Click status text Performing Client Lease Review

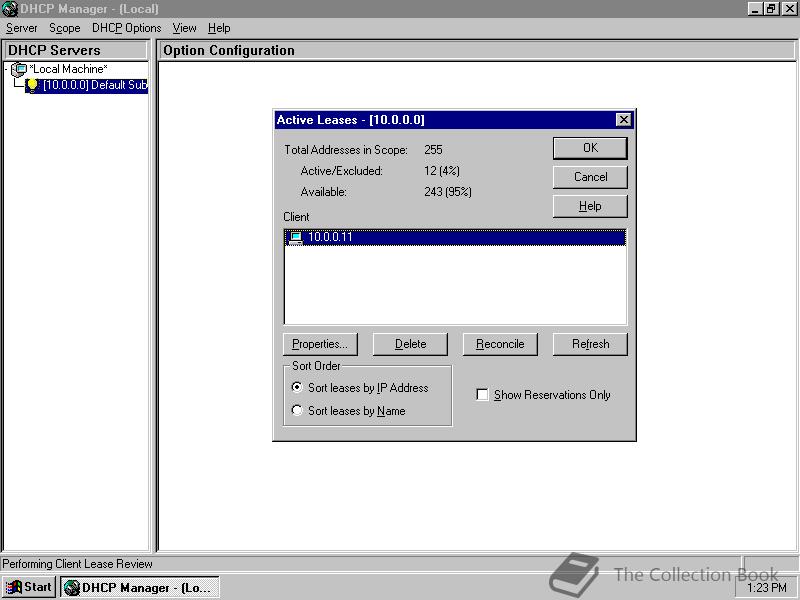pyautogui.click(x=78, y=564)
